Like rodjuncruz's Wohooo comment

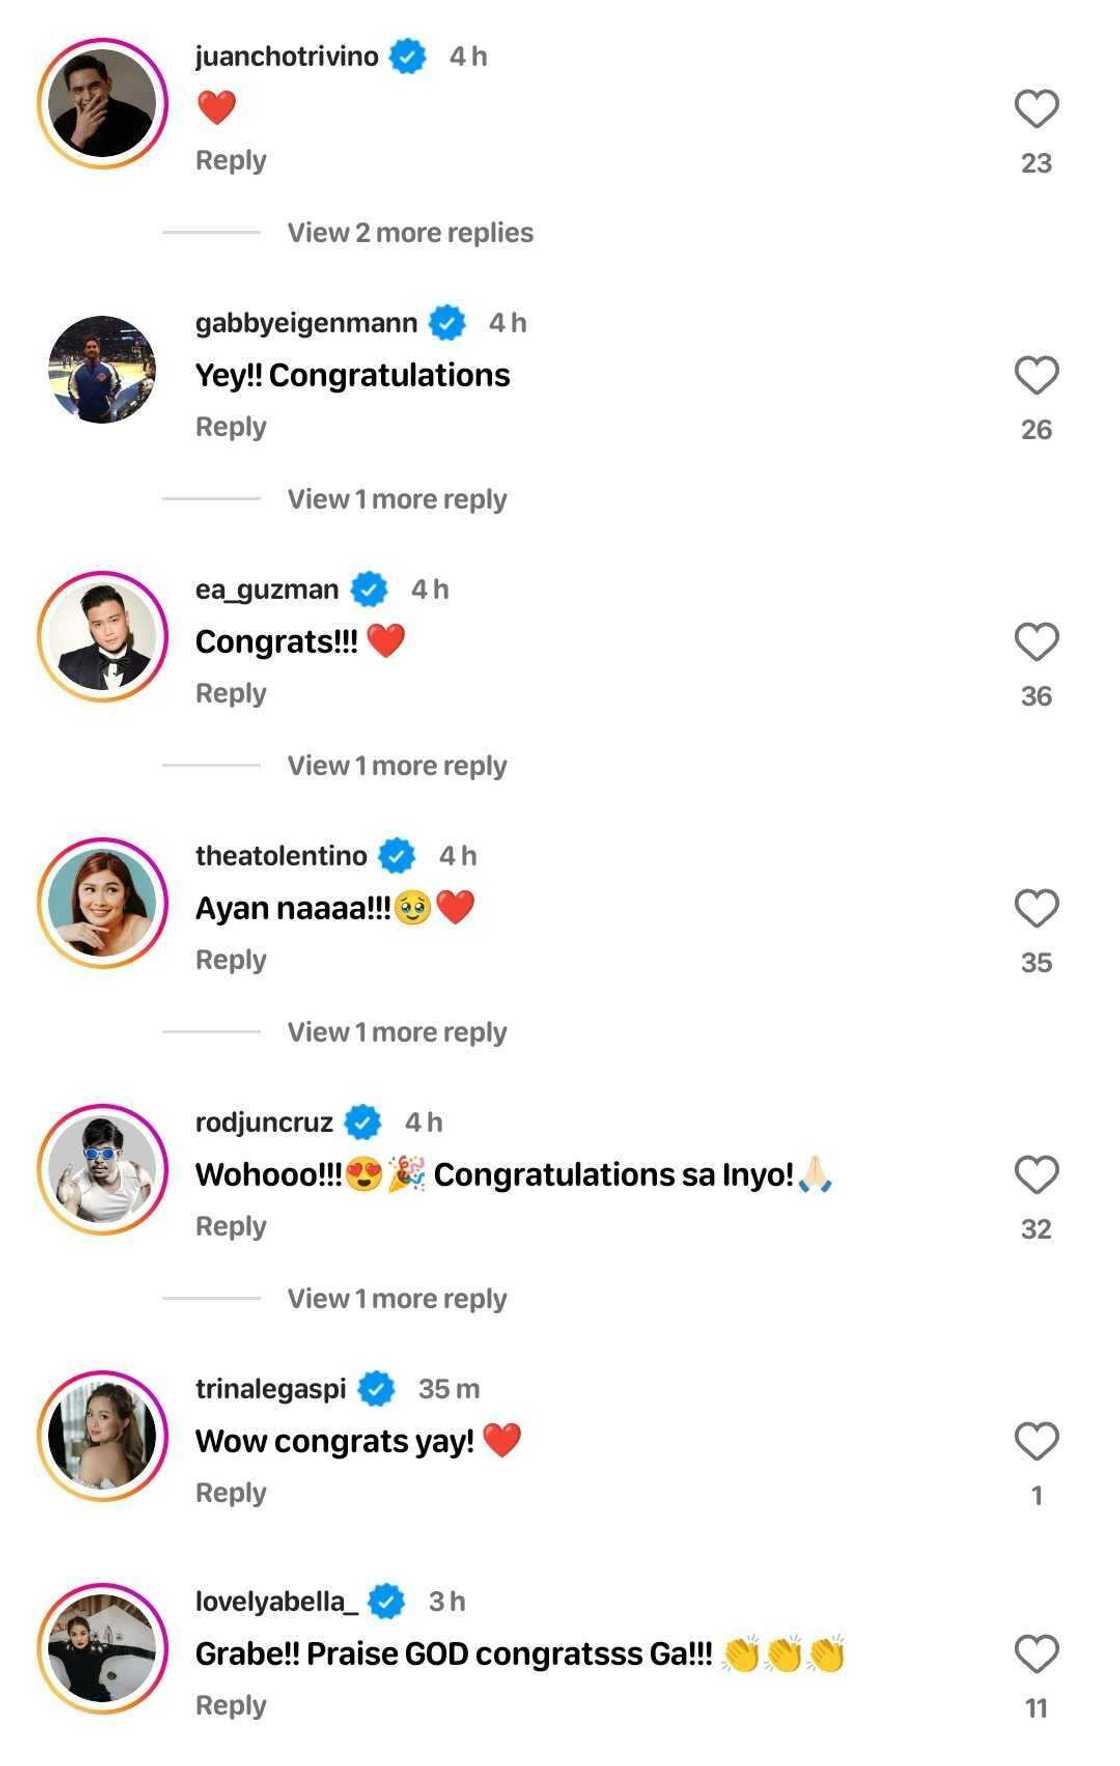click(x=1036, y=1175)
